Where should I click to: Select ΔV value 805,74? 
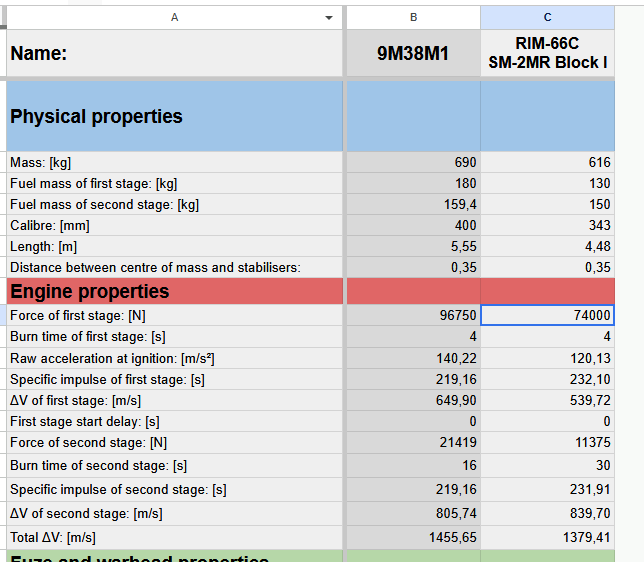pyautogui.click(x=414, y=513)
